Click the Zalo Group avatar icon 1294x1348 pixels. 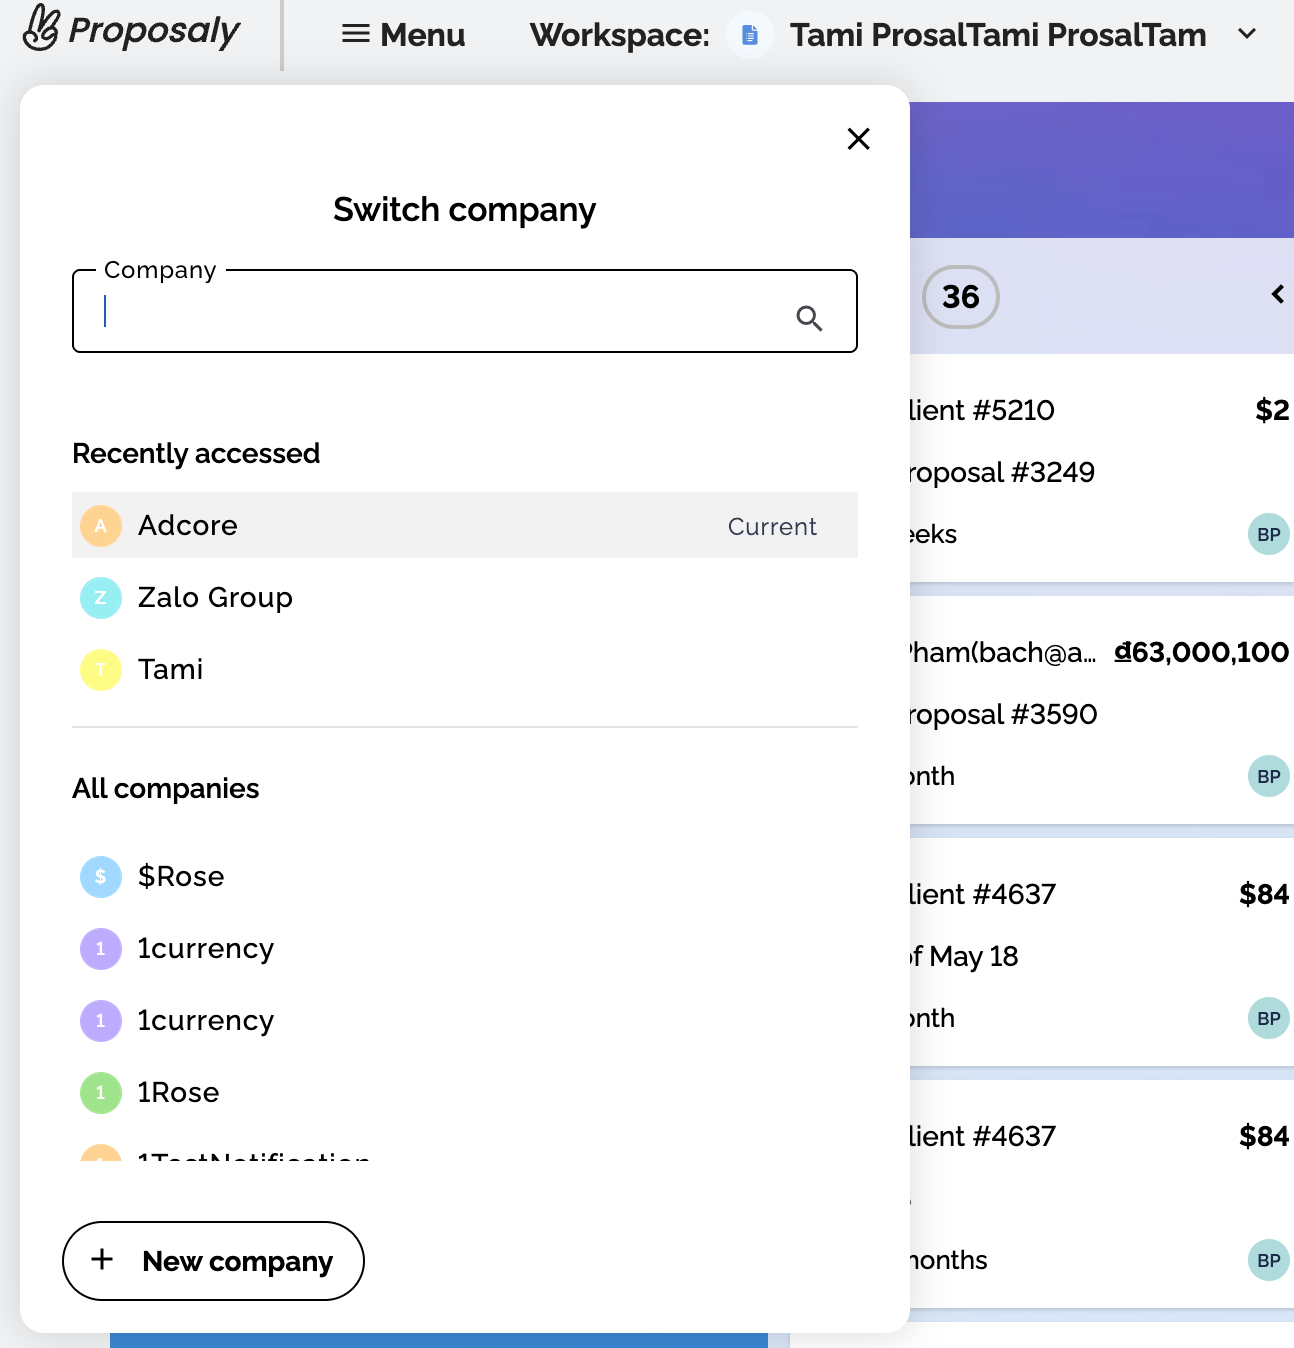pos(101,598)
